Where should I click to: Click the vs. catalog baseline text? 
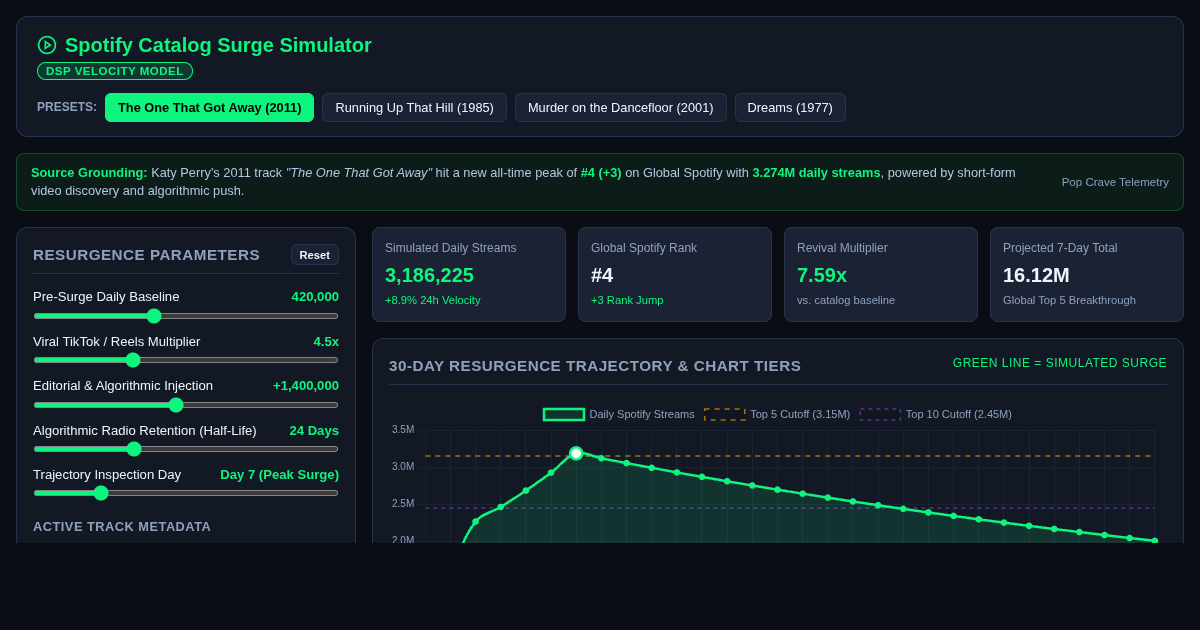click(846, 300)
